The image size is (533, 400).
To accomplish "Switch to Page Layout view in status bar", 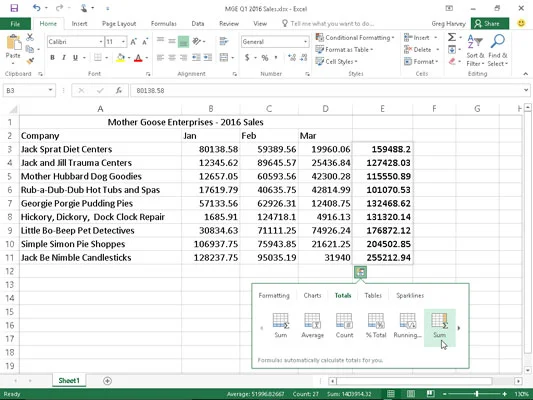I will click(411, 394).
